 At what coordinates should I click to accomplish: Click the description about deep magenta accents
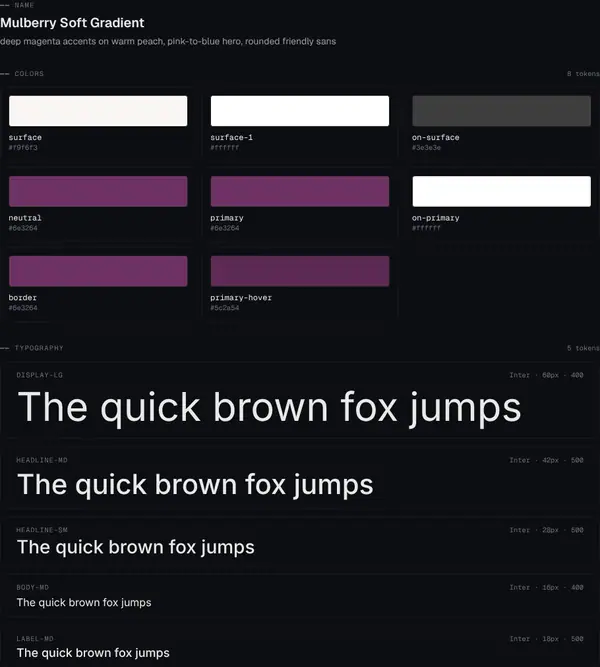(x=168, y=41)
